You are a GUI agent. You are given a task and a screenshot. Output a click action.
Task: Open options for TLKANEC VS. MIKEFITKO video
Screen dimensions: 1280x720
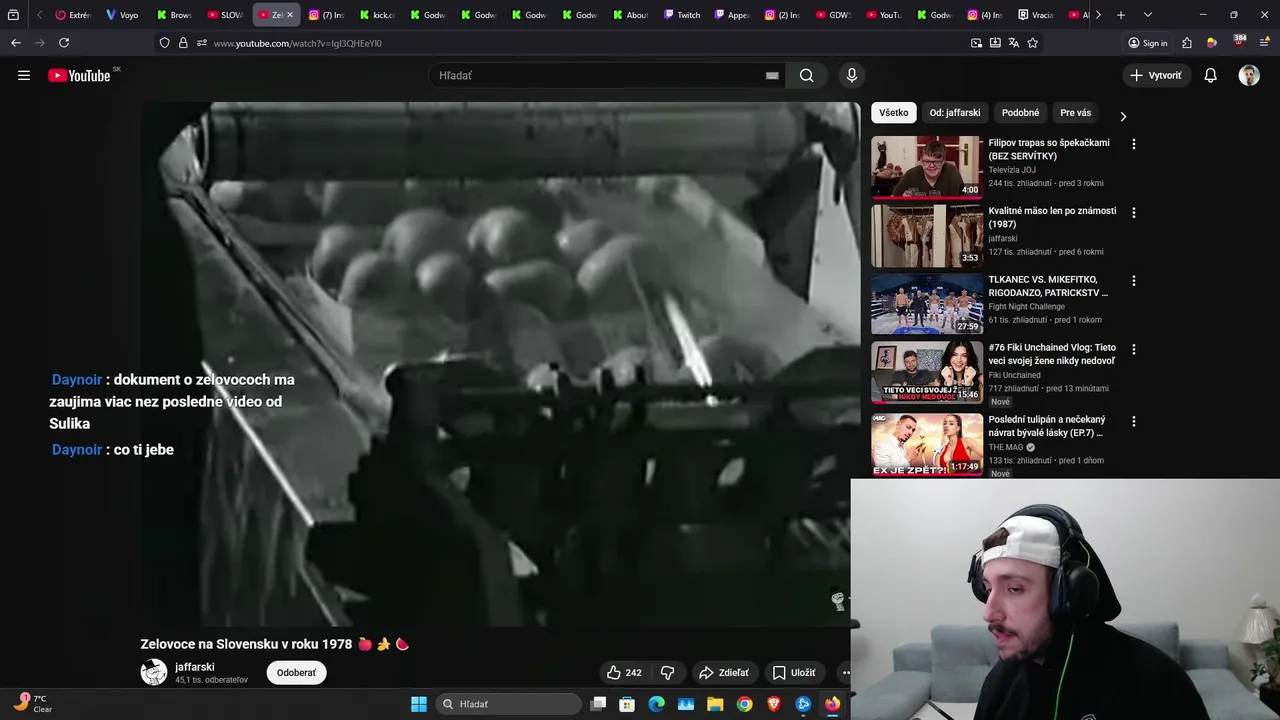pos(1133,281)
